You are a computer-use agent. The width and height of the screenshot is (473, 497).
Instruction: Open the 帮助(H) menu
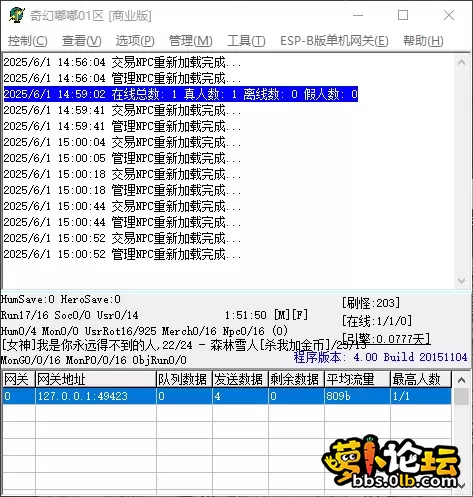coord(423,41)
